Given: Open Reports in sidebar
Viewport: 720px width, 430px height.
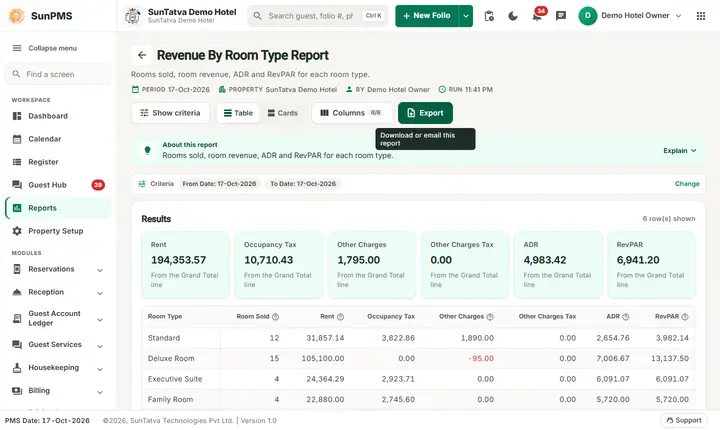Looking at the screenshot, I should pos(58,208).
